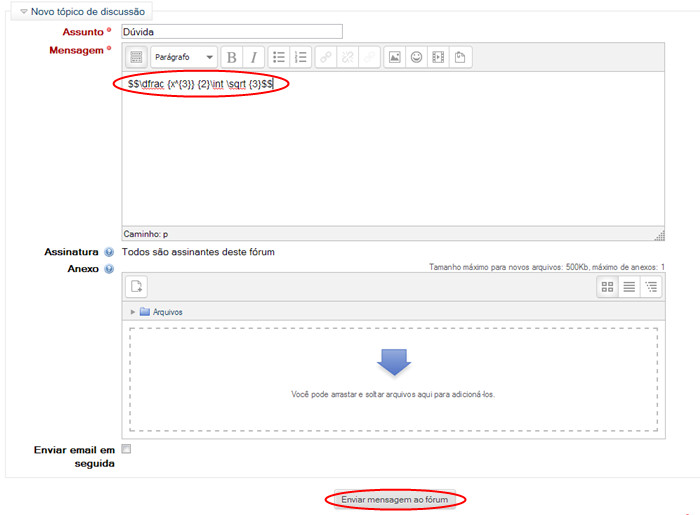Apply italic formatting in message editor

tap(254, 57)
